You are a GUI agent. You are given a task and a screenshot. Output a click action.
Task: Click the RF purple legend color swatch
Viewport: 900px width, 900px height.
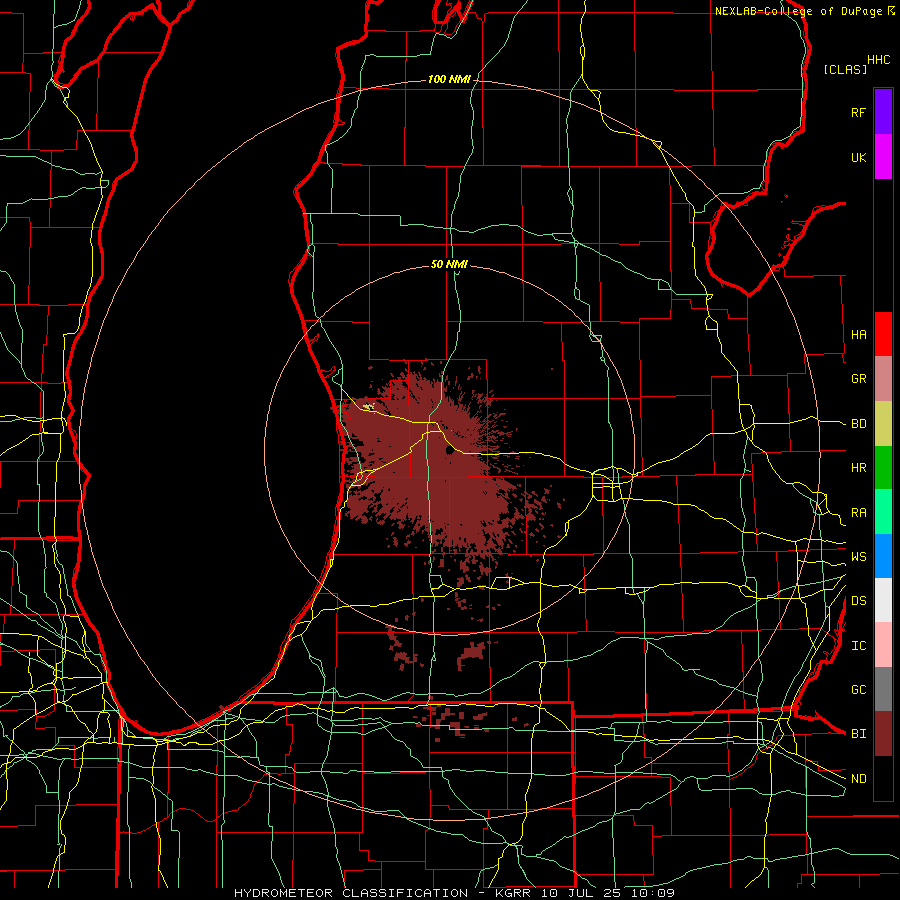click(x=883, y=112)
